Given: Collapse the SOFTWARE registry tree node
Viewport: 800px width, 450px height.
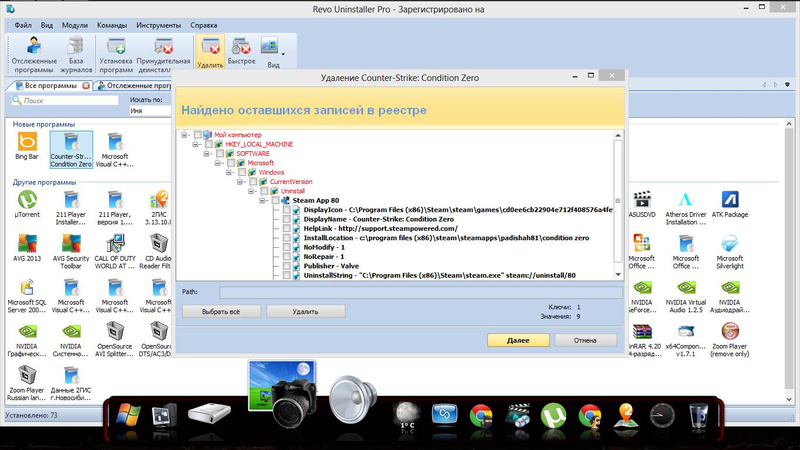Looking at the screenshot, I should pos(208,153).
